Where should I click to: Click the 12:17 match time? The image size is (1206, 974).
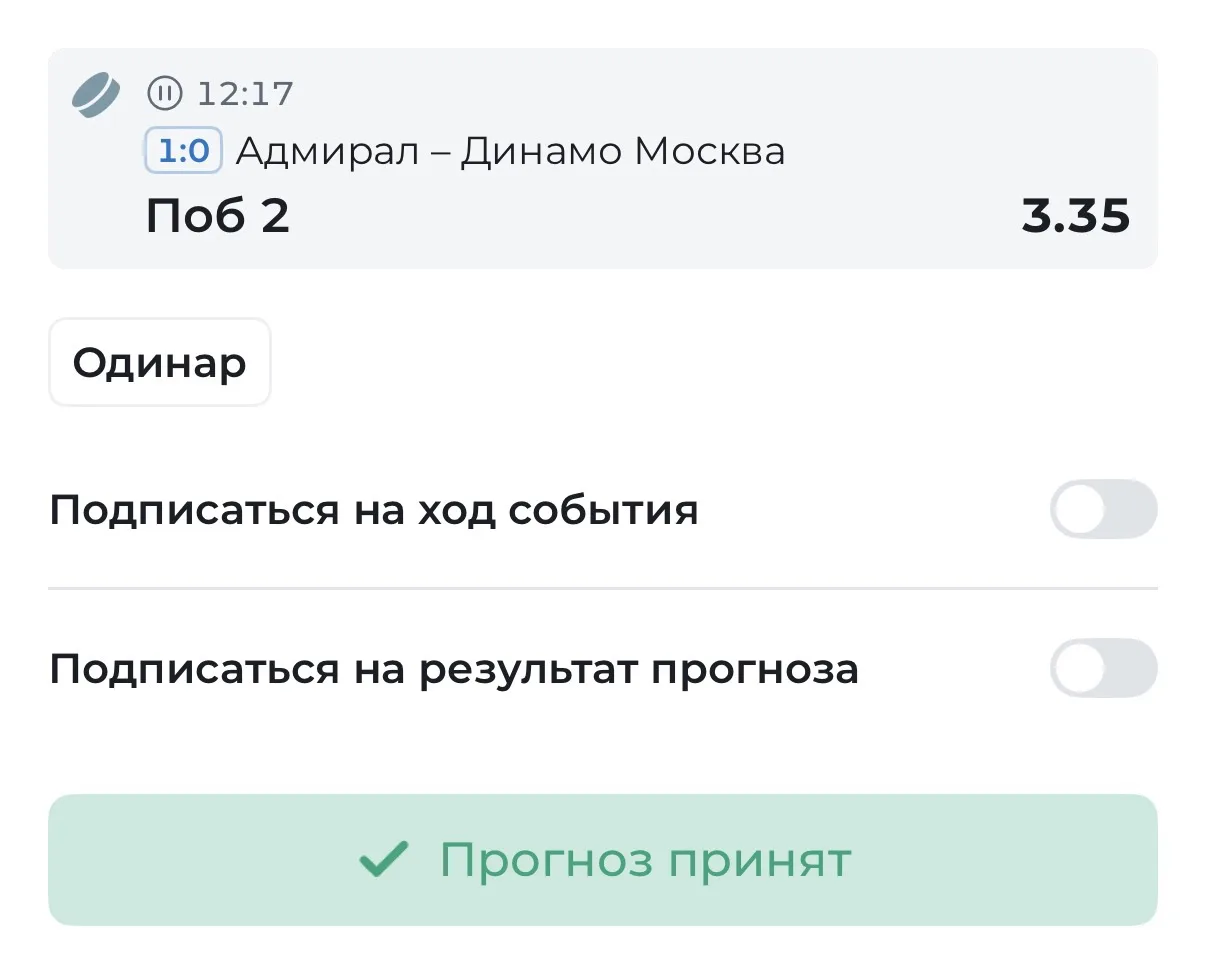[246, 94]
